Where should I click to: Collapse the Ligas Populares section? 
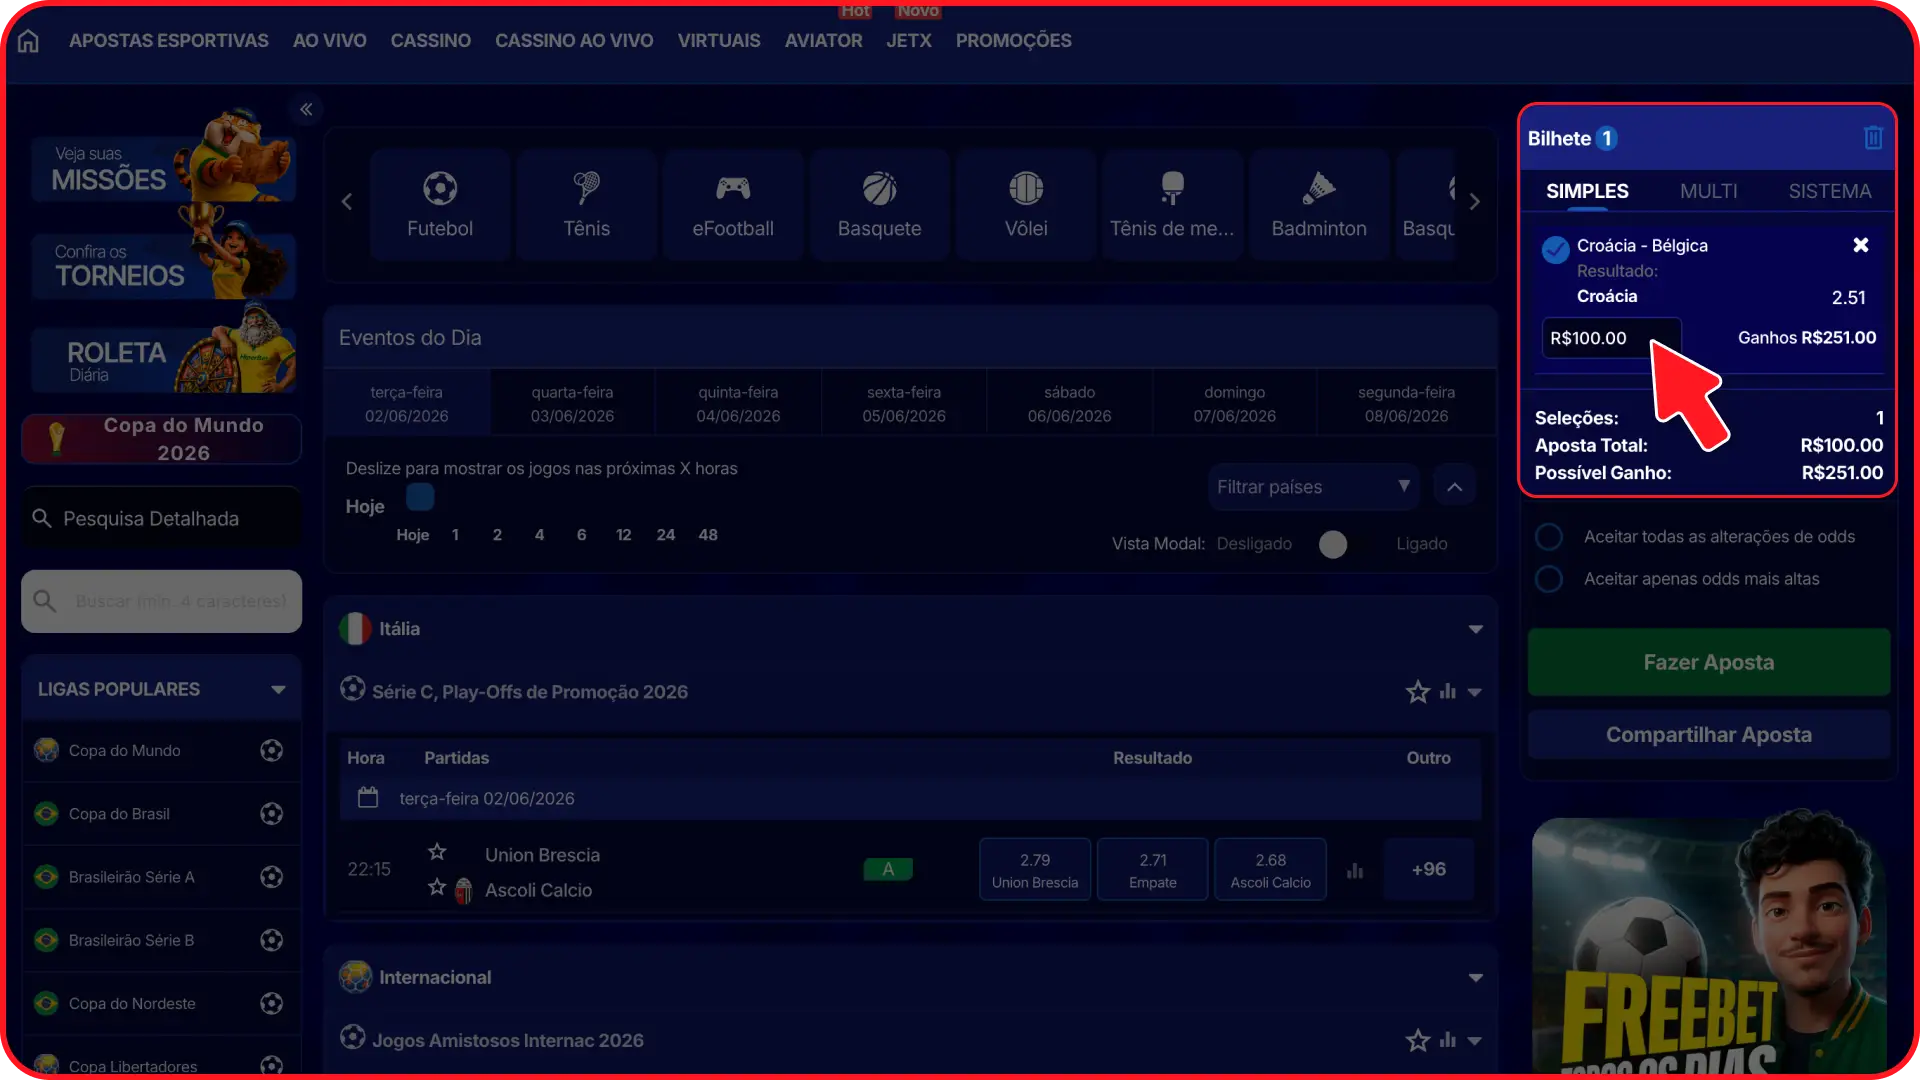278,689
